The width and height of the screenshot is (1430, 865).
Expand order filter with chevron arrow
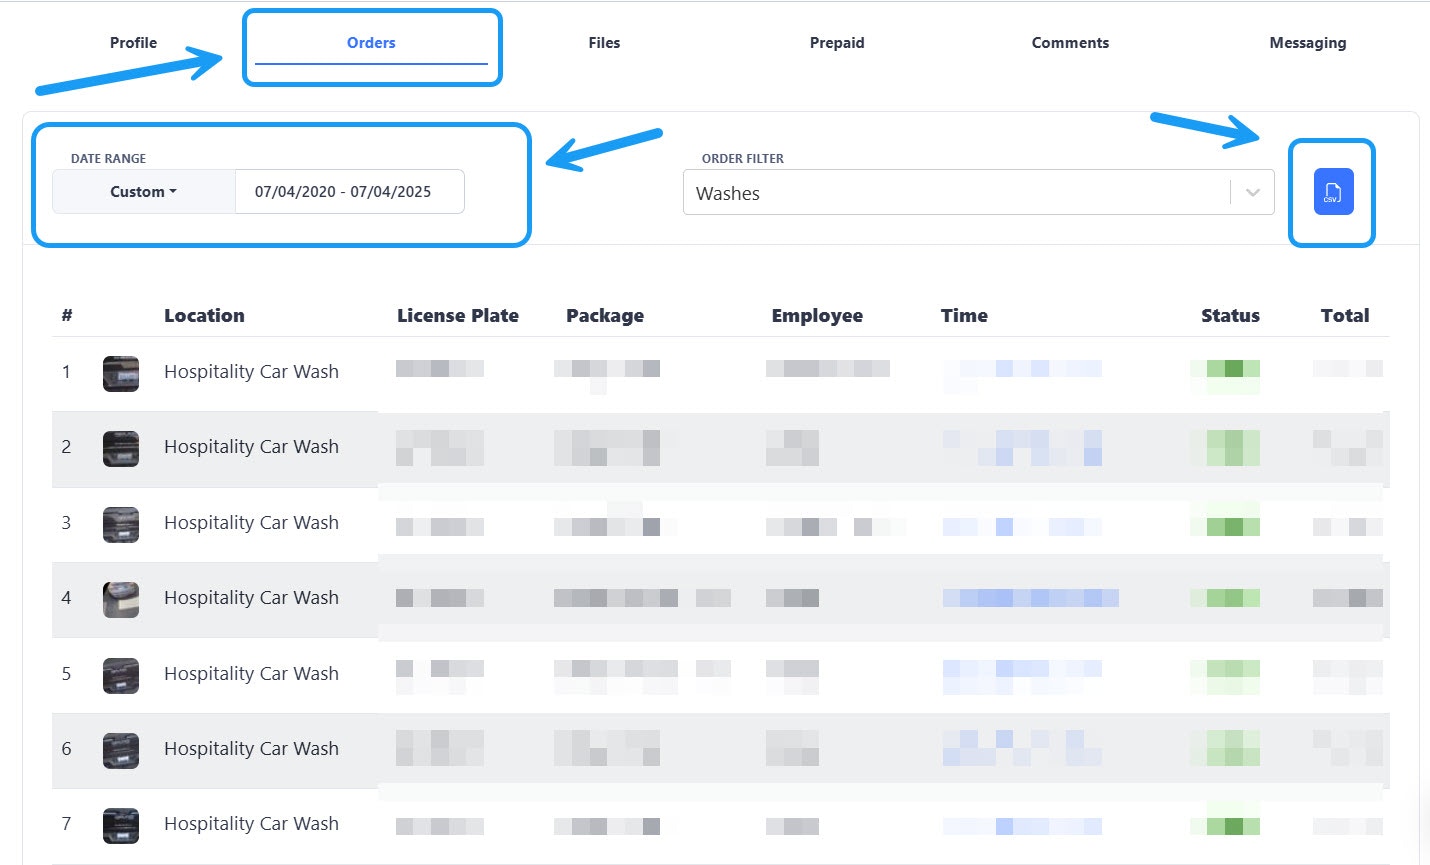(1253, 193)
